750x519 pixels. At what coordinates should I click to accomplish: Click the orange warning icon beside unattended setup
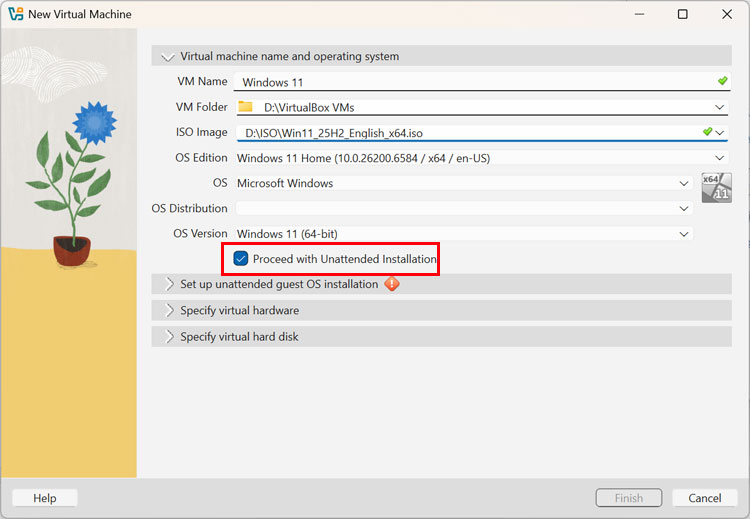392,284
